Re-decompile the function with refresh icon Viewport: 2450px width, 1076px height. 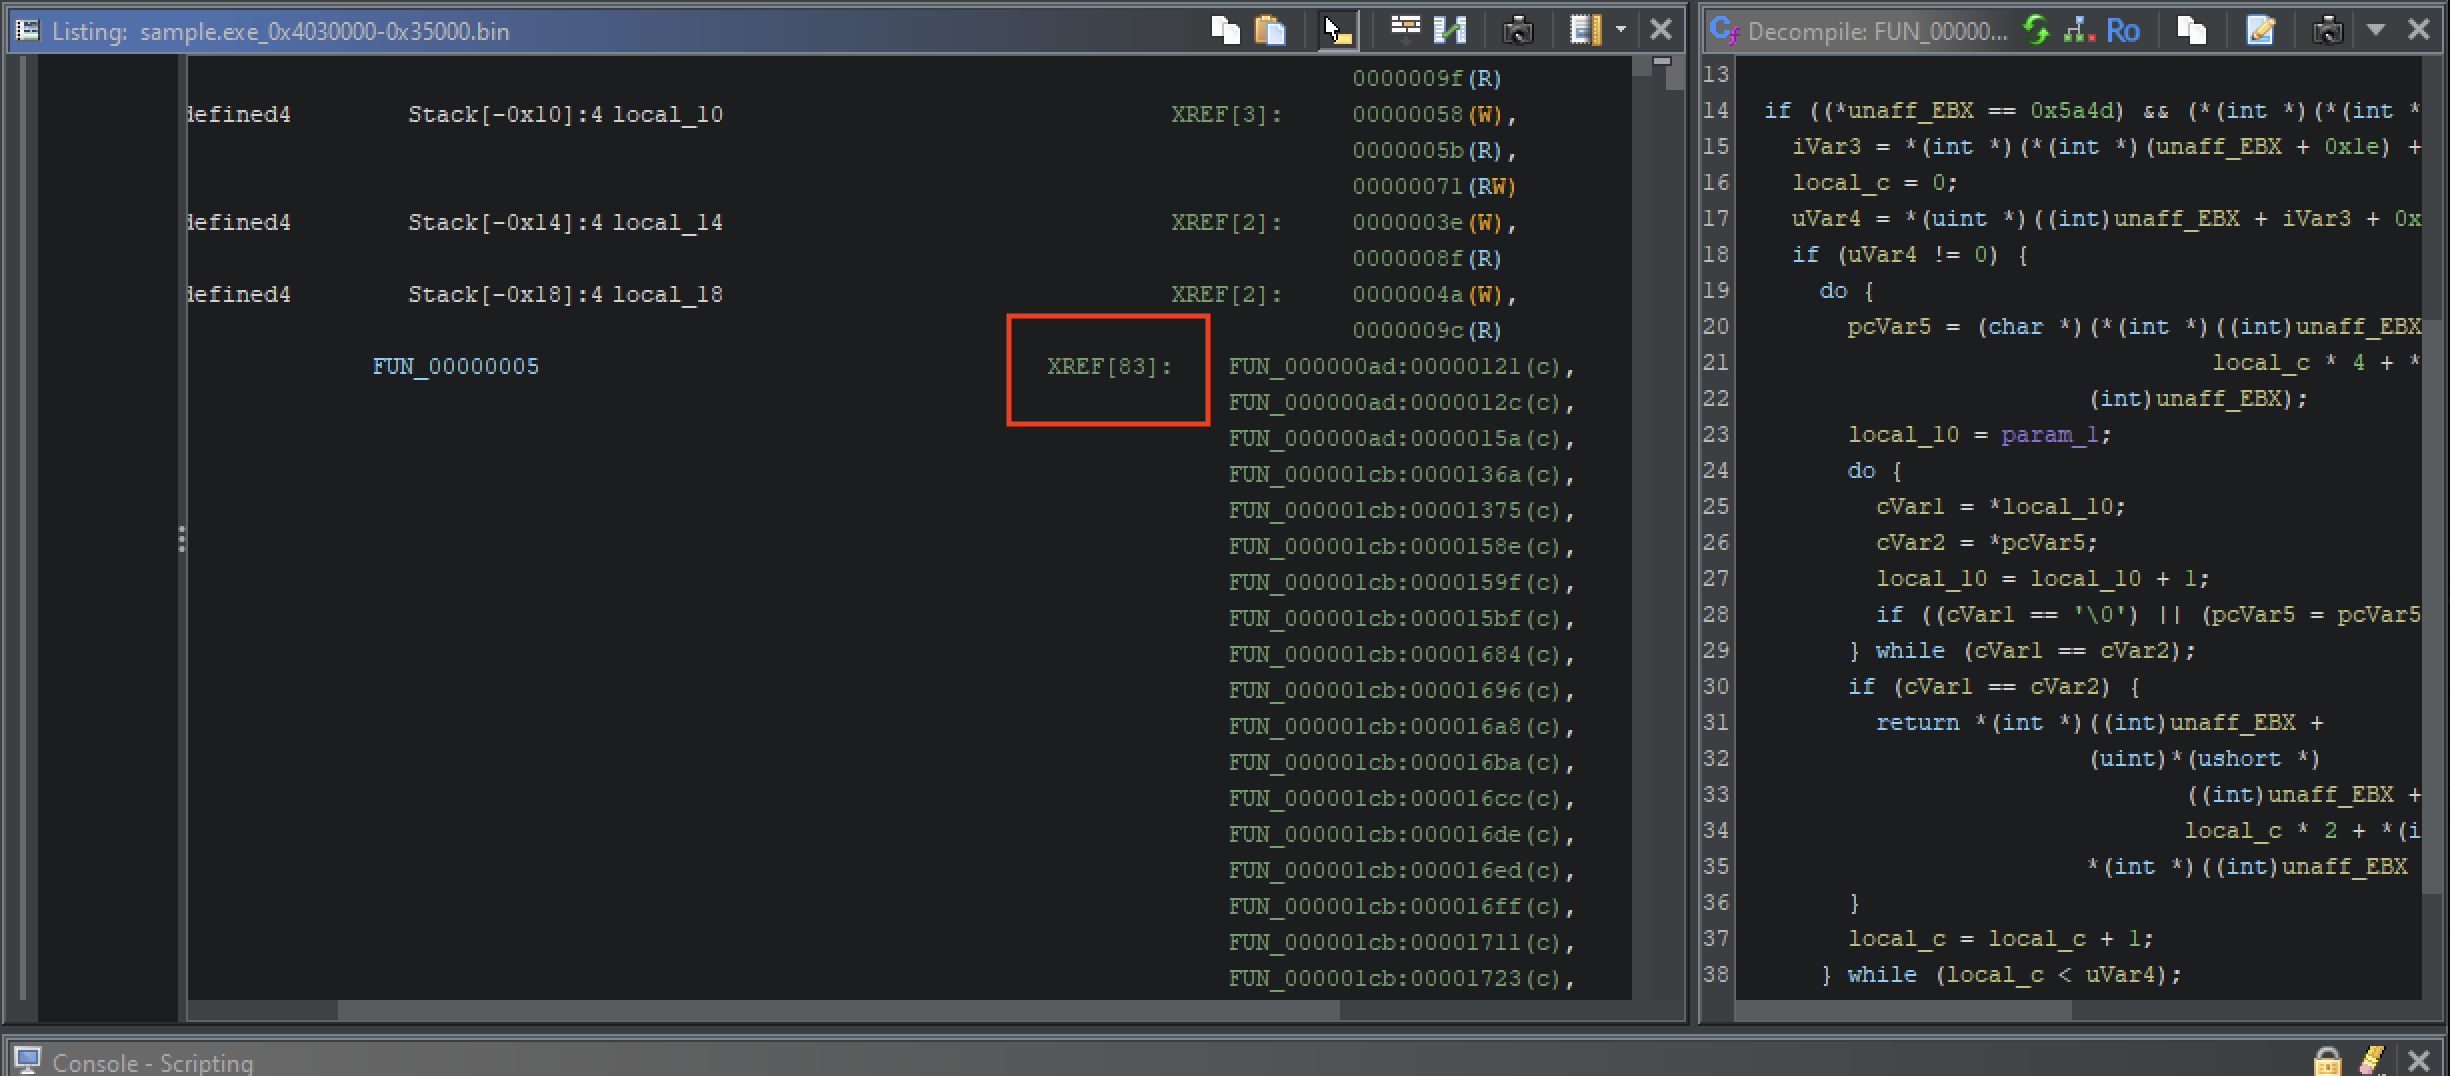[2036, 31]
